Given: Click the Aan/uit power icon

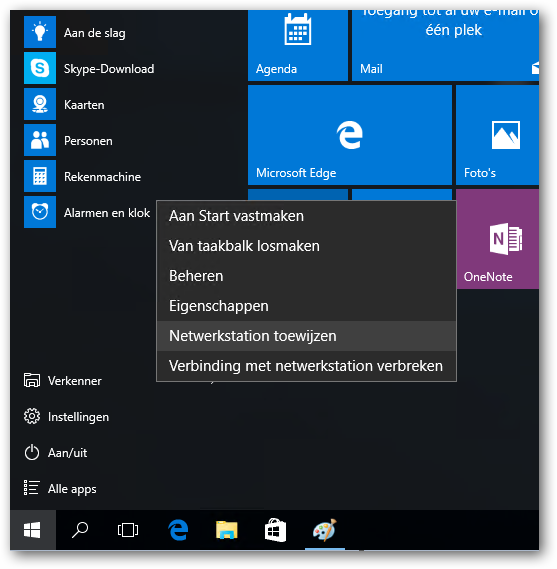Looking at the screenshot, I should (x=32, y=453).
